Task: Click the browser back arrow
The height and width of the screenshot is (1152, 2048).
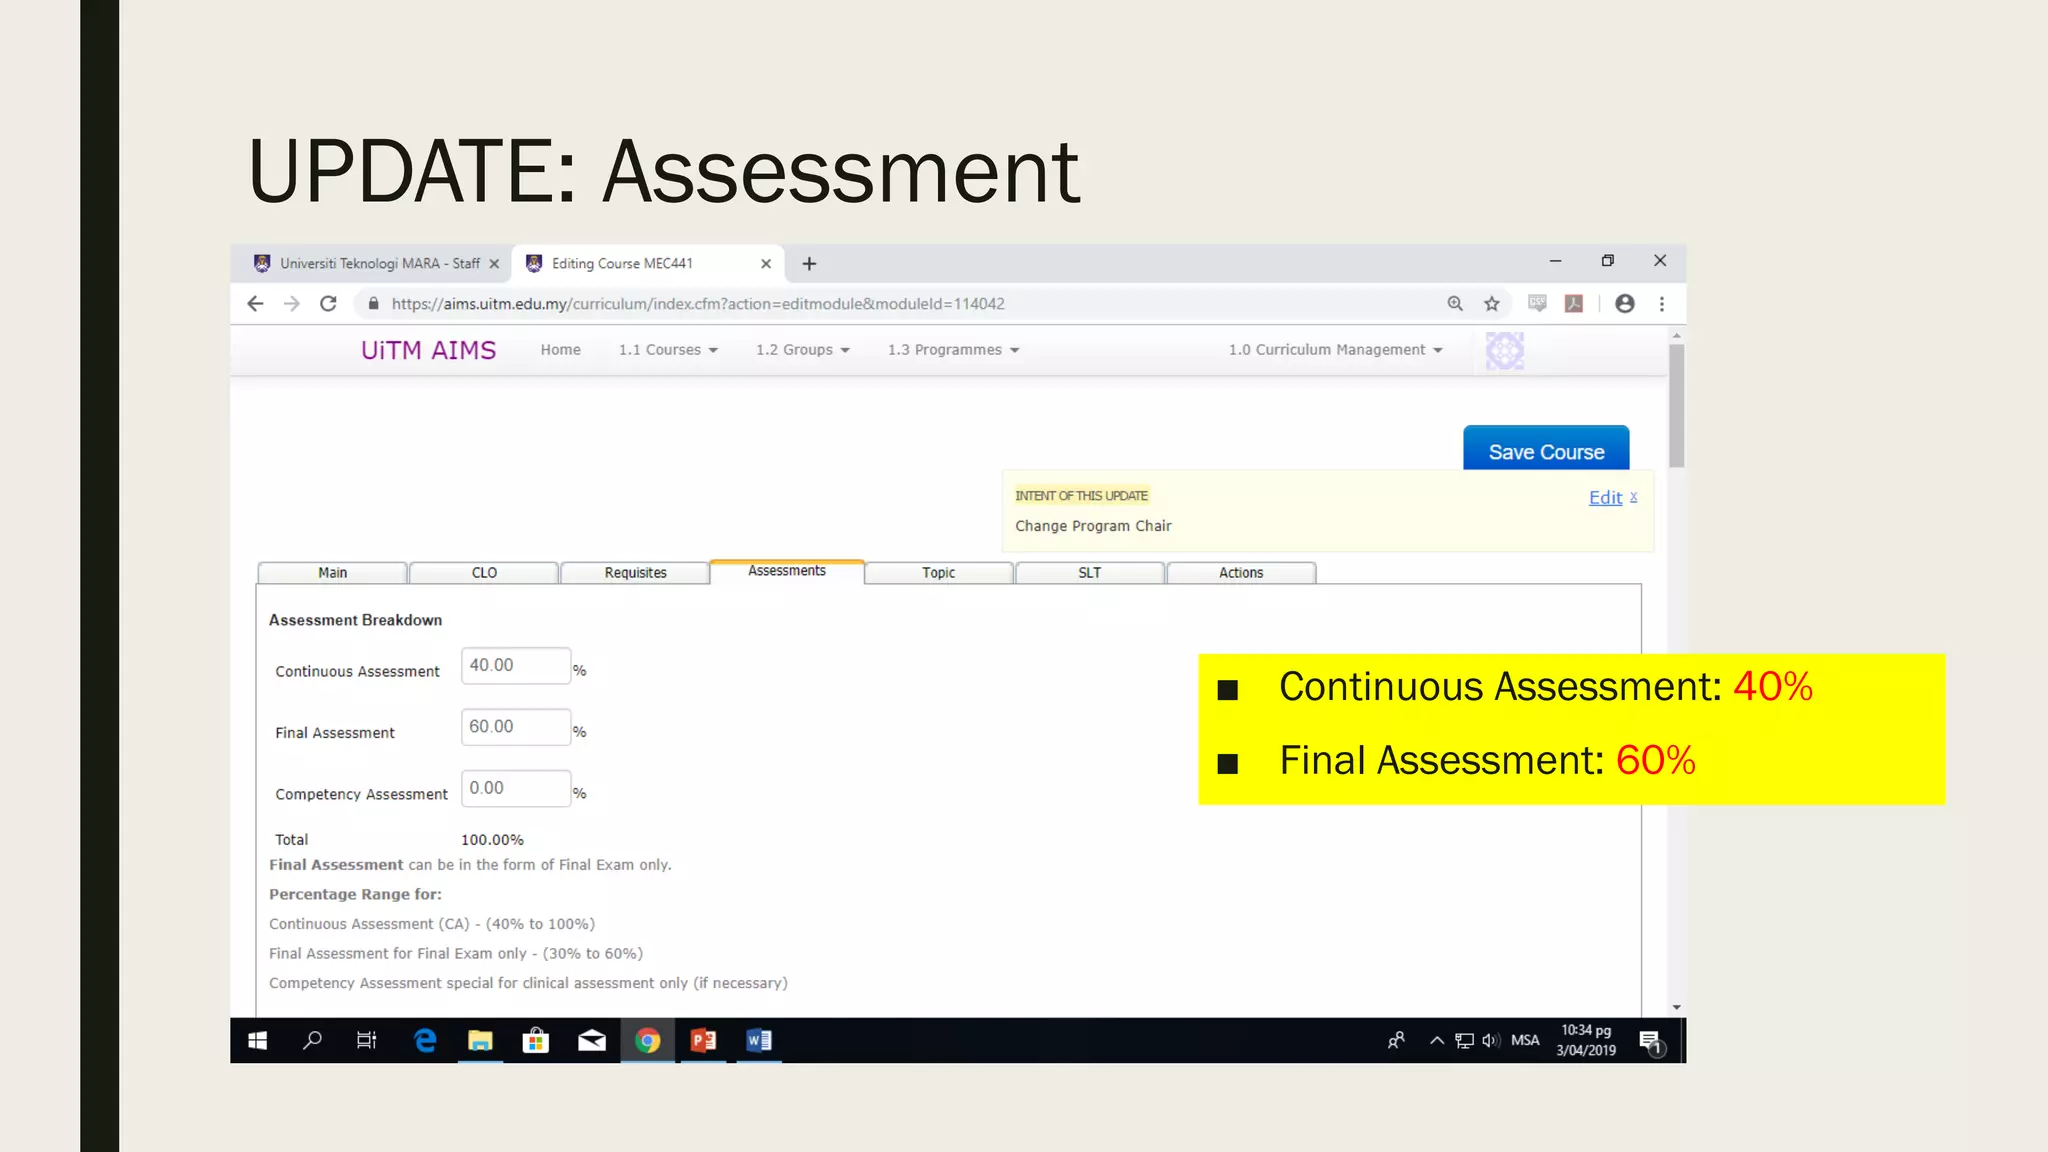Action: 255,303
